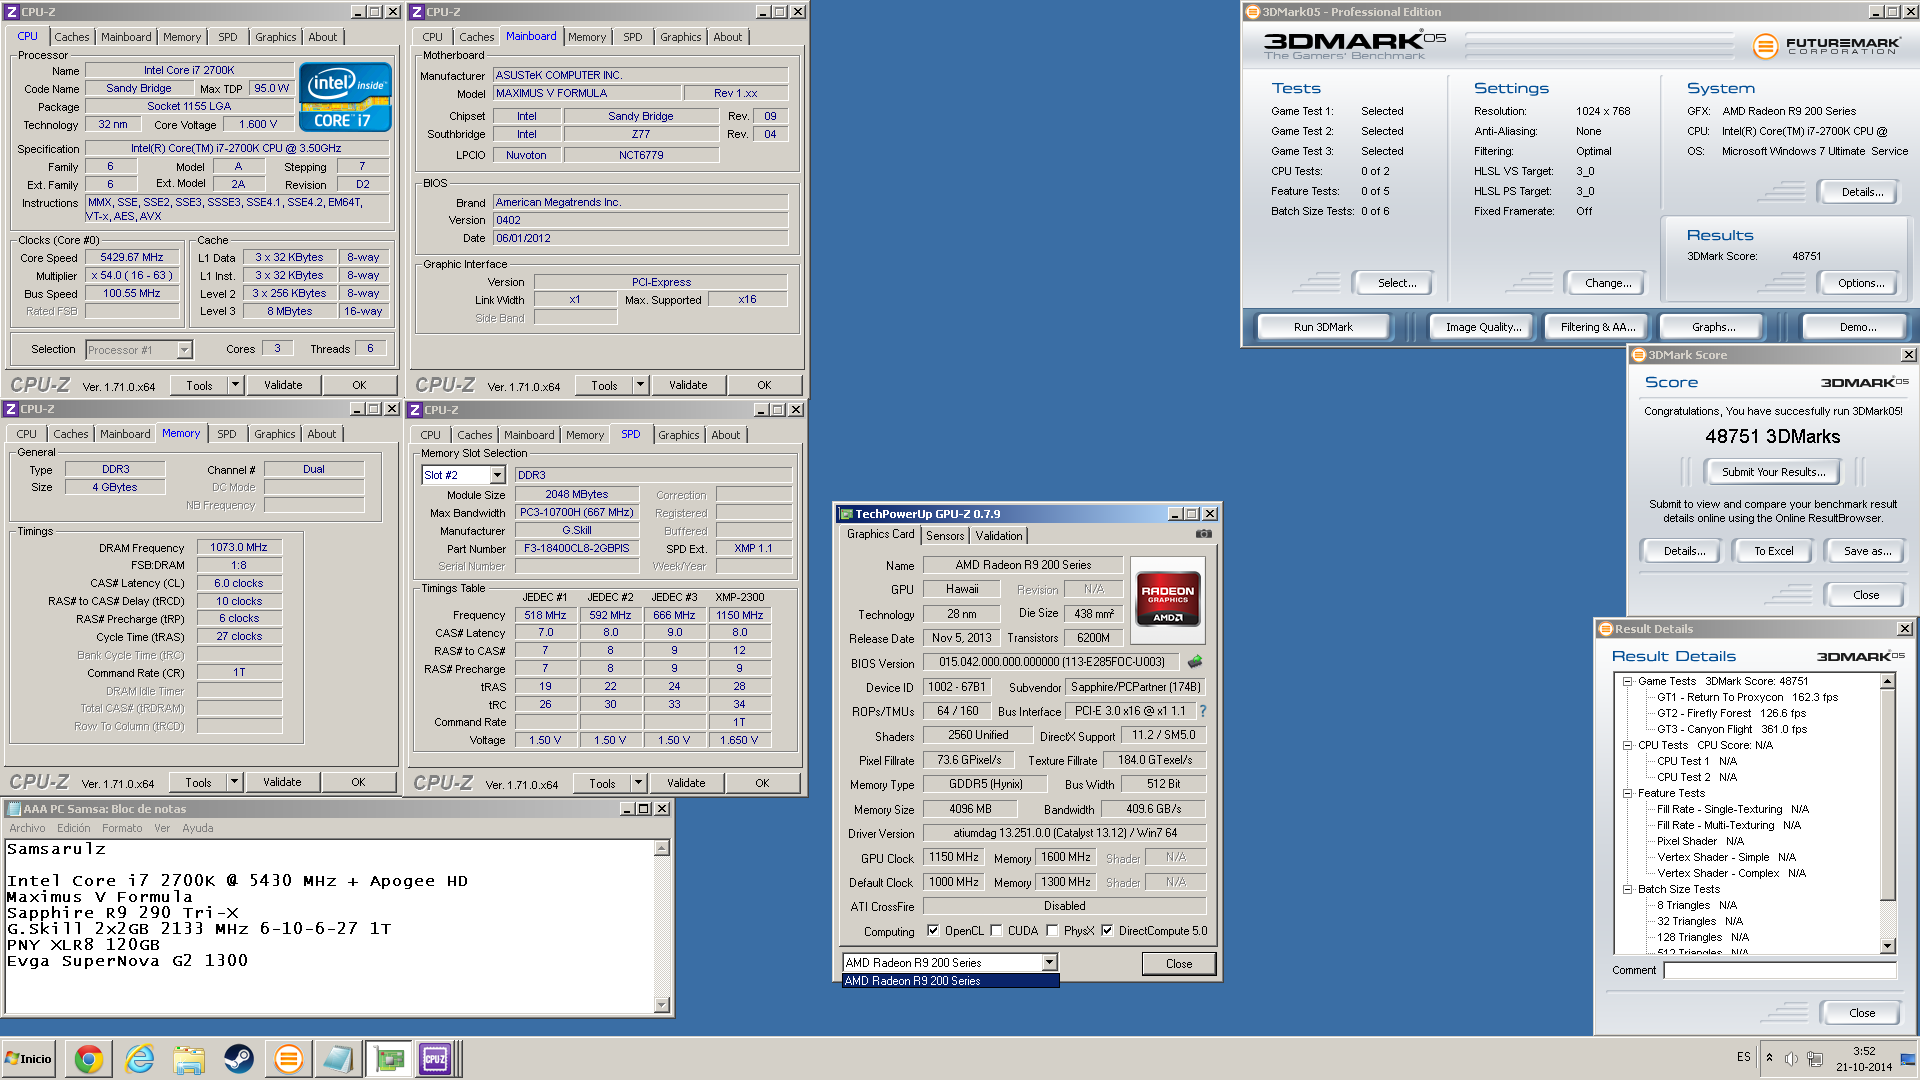Click the Bus Interface question mark icon
Screen dimensions: 1920x1080
1203,711
